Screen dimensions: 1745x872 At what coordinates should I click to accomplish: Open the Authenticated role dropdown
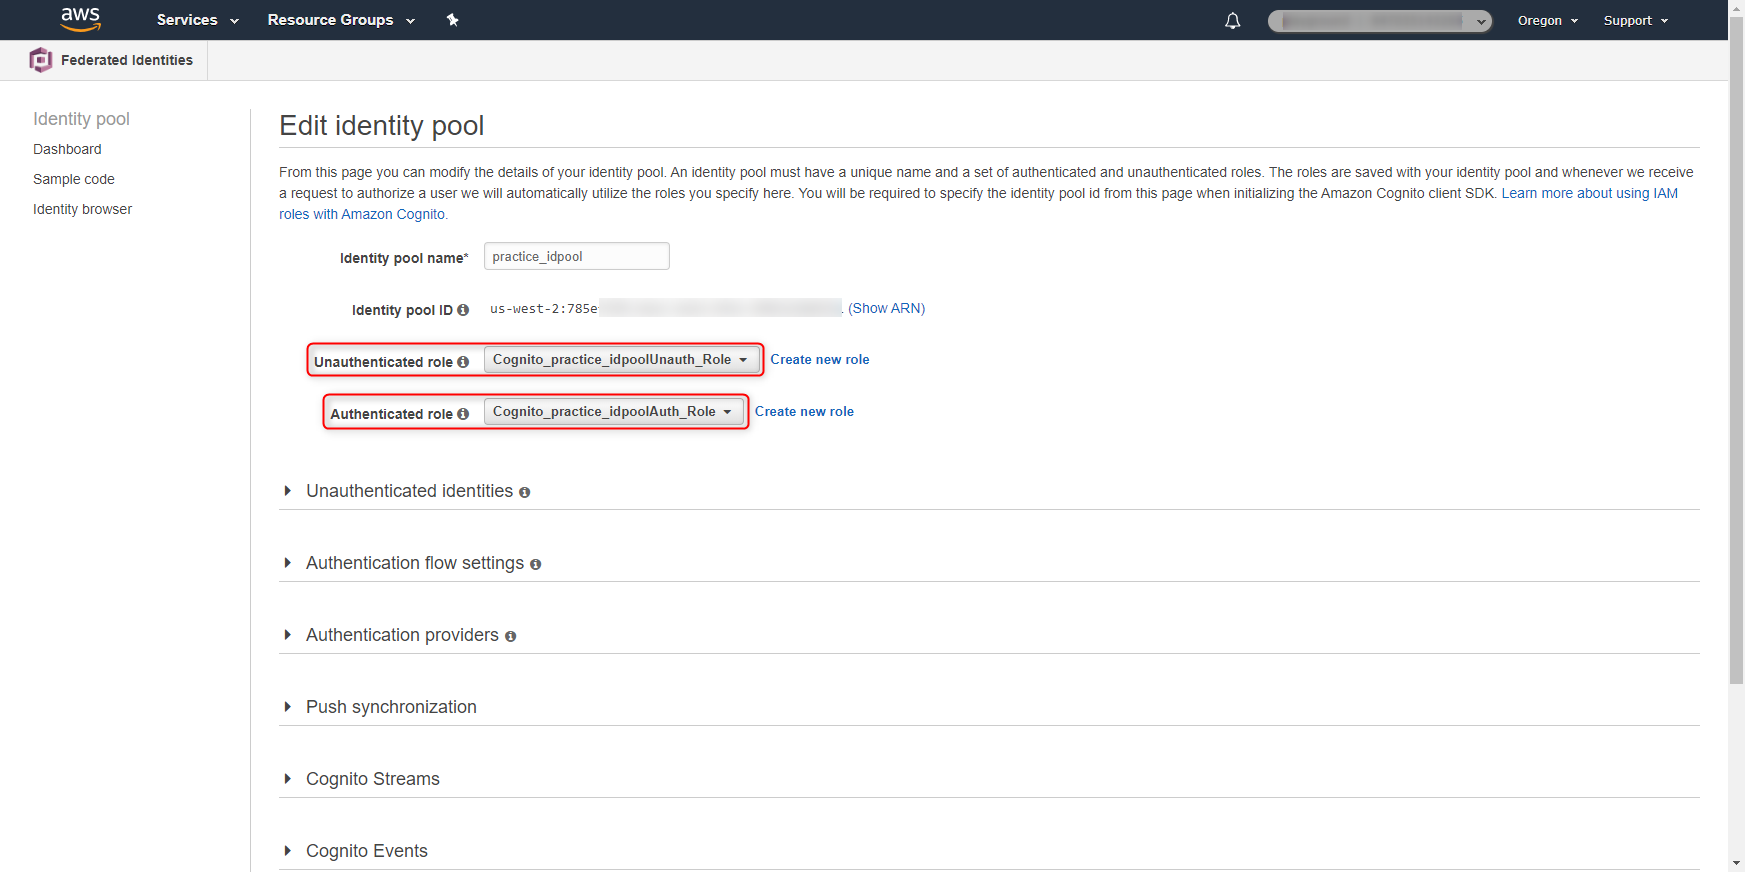pos(612,412)
